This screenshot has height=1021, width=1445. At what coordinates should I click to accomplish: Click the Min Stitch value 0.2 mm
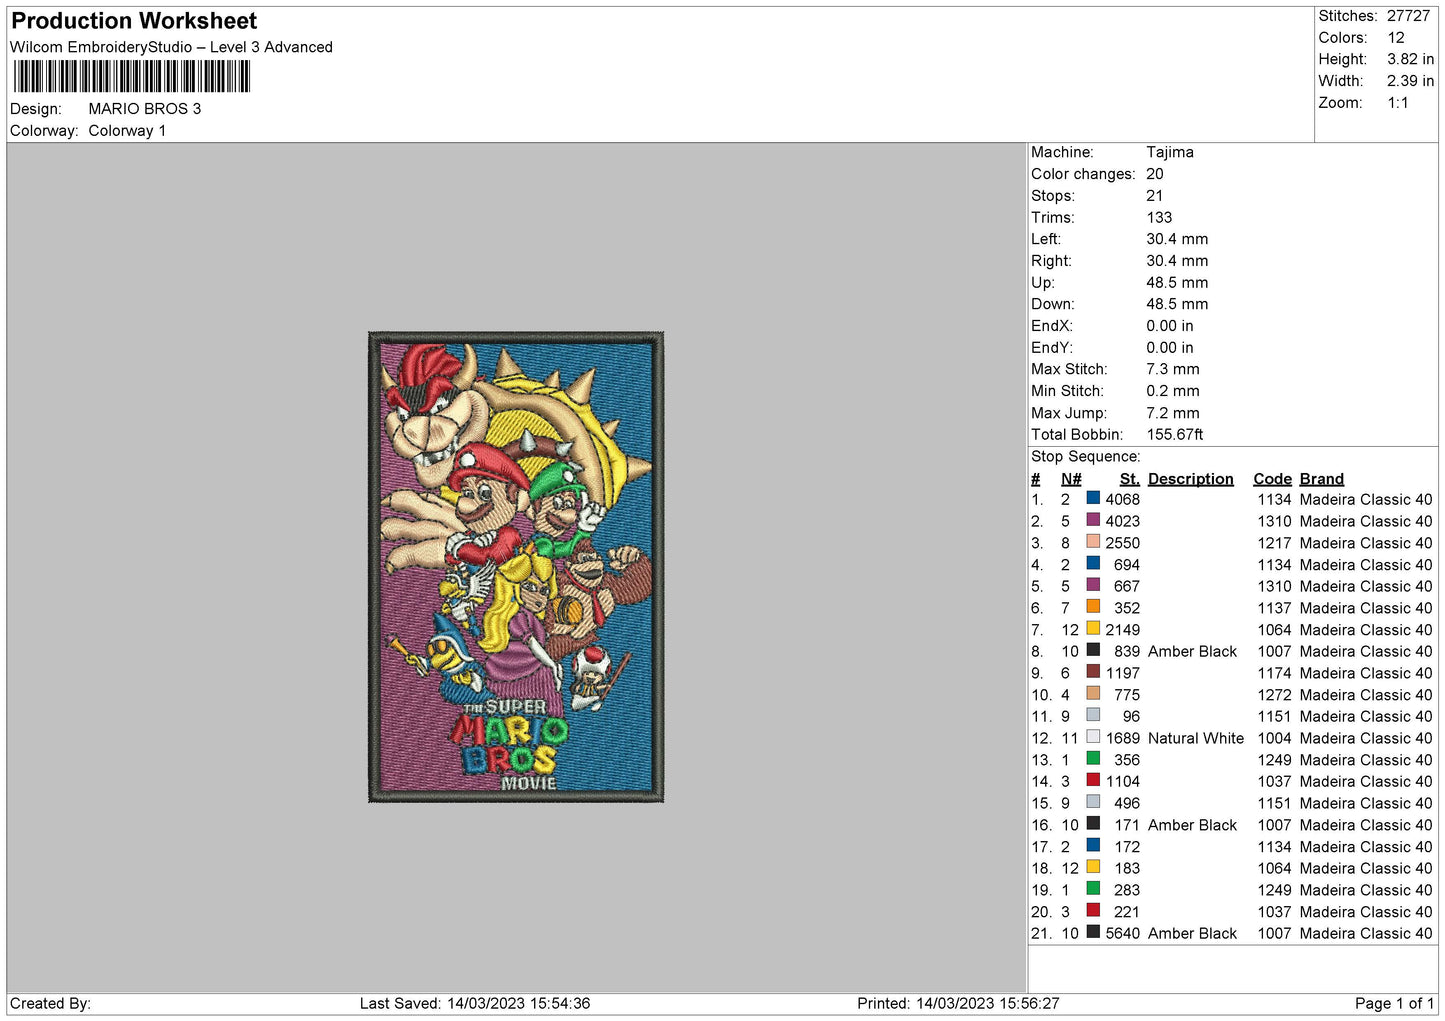click(x=1175, y=391)
